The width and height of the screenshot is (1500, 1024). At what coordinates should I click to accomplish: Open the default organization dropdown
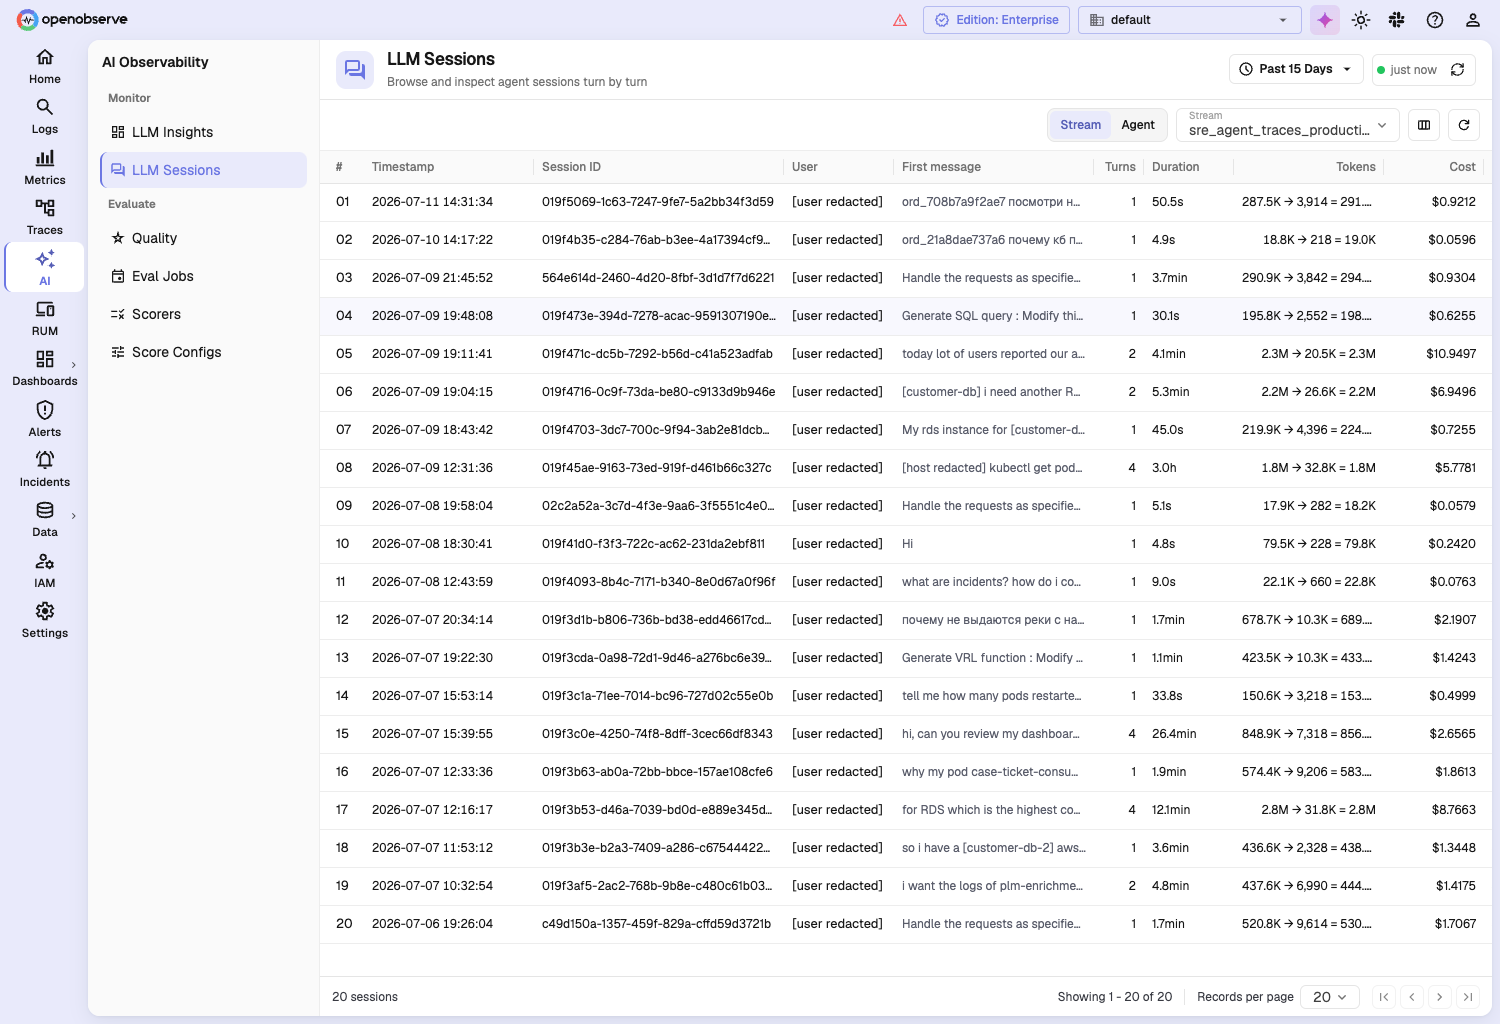point(1189,20)
